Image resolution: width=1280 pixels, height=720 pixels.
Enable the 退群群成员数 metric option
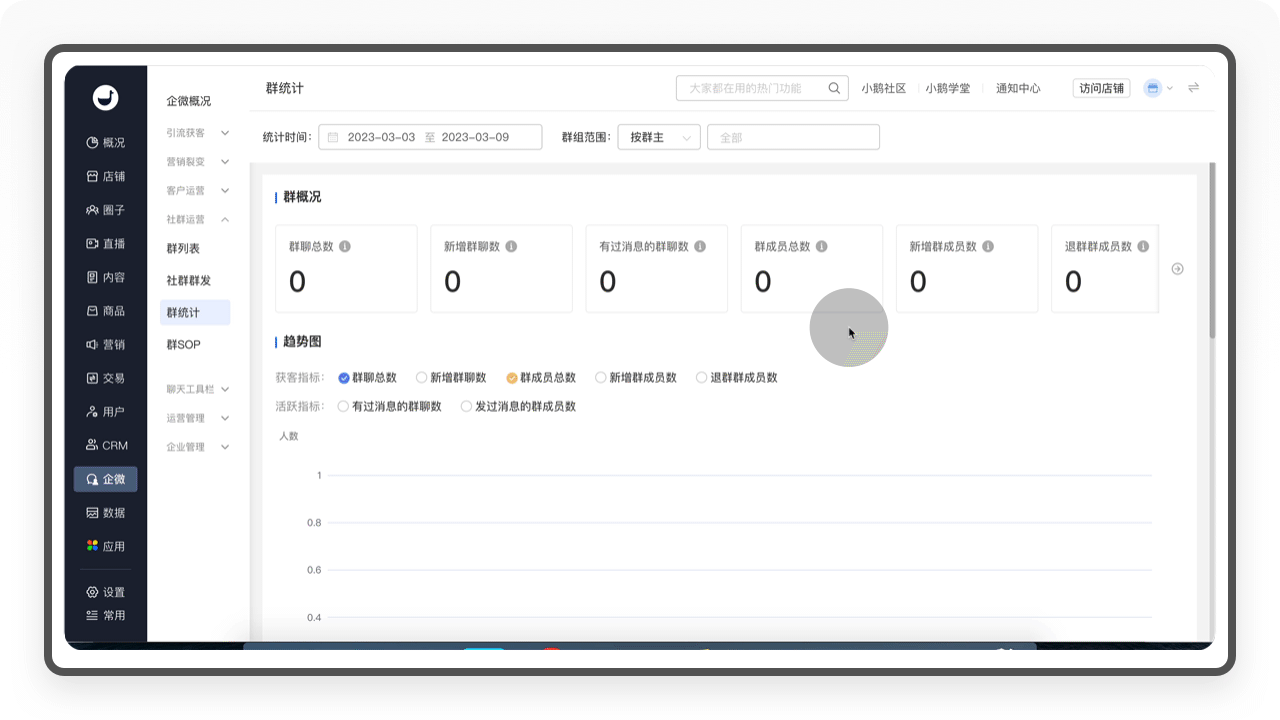click(702, 378)
